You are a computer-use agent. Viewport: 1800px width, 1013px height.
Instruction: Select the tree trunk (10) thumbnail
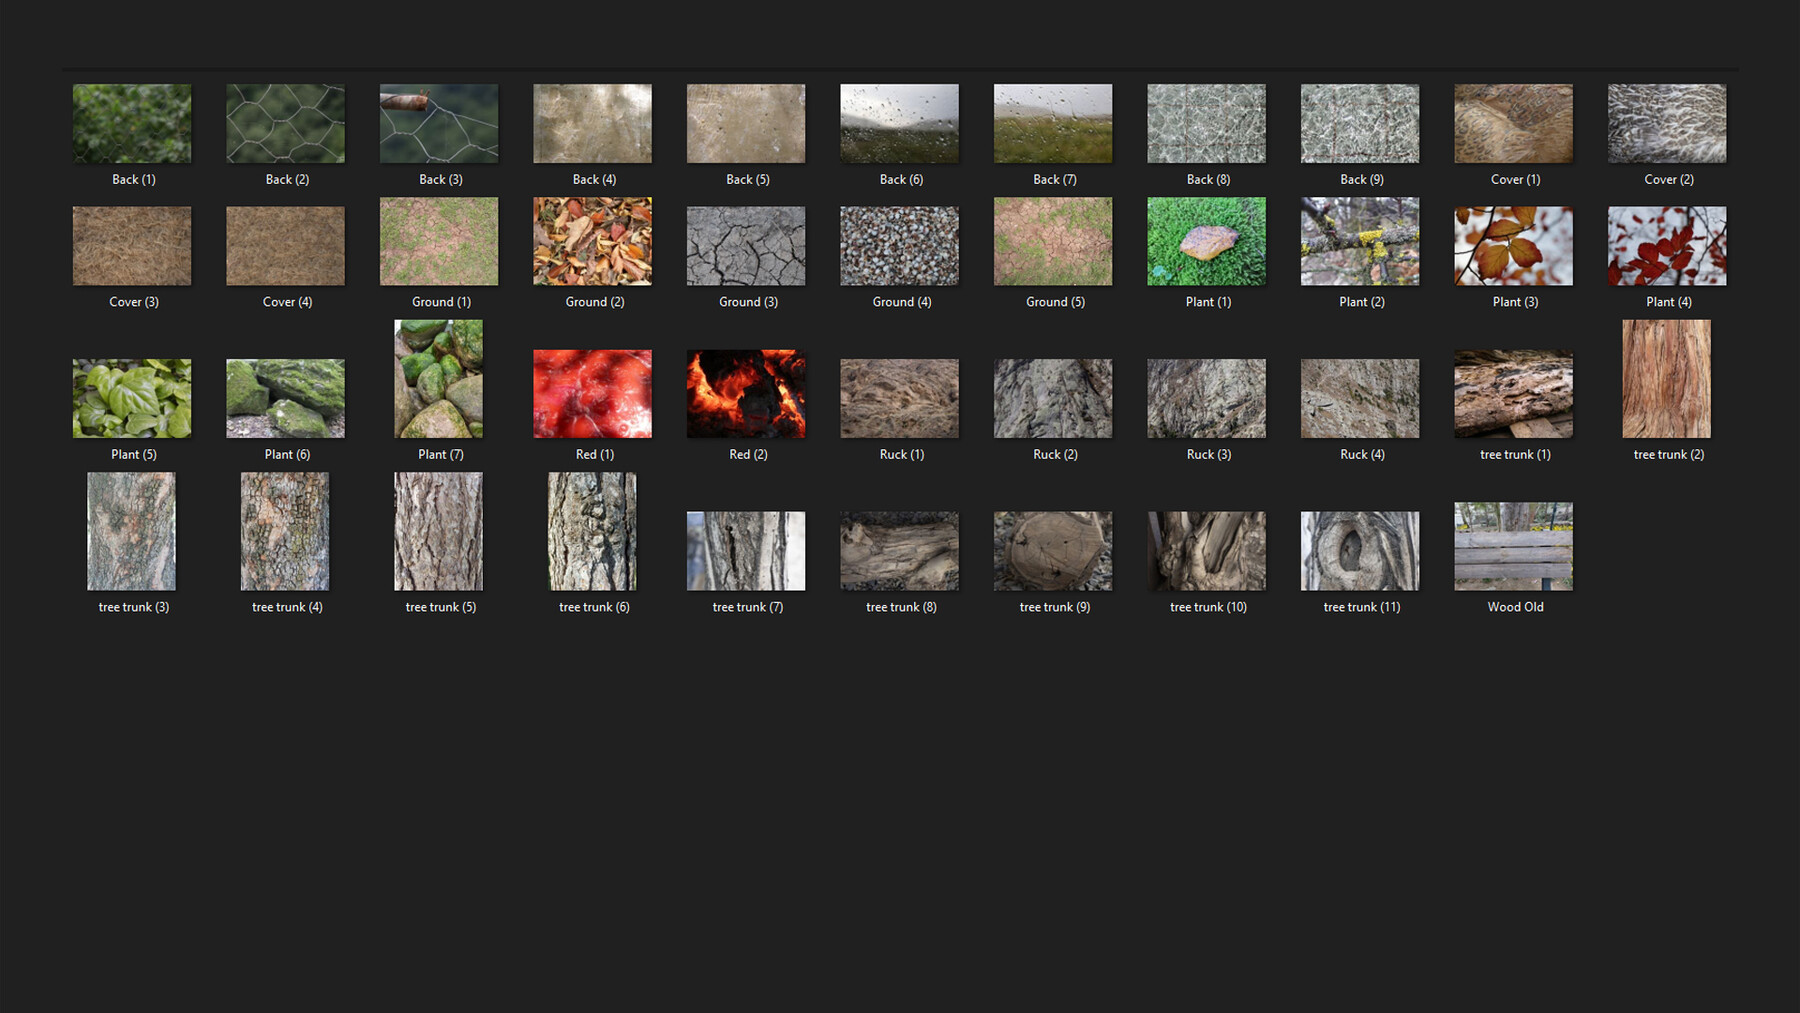[1207, 551]
